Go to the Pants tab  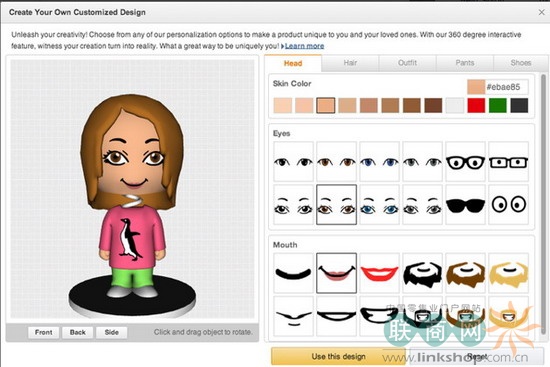click(465, 63)
